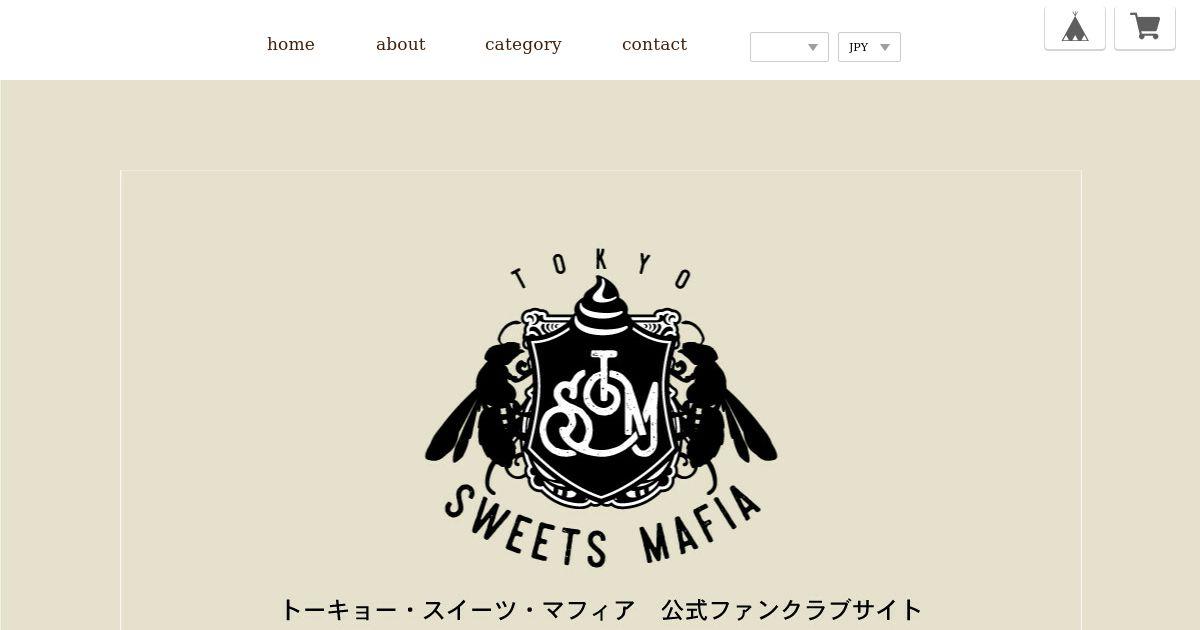Screen dimensions: 1200x630
Task: Click the BASE tent icon button
Action: pyautogui.click(x=1075, y=26)
